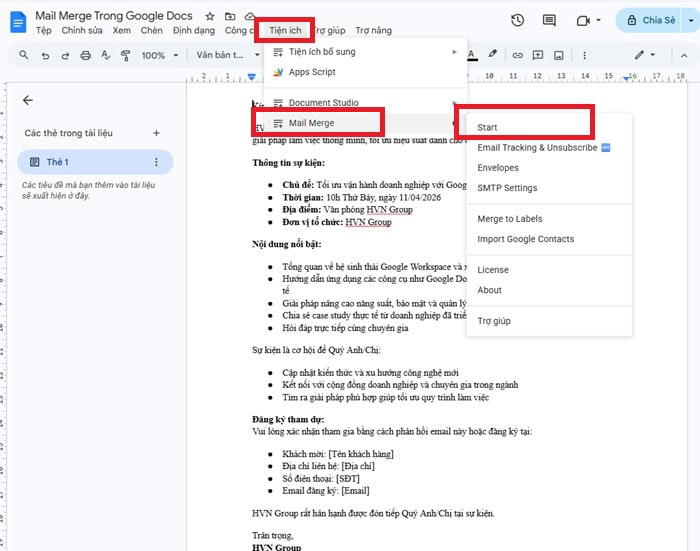Choose Envelopes in the submenu
Image resolution: width=700 pixels, height=551 pixels.
pos(549,168)
